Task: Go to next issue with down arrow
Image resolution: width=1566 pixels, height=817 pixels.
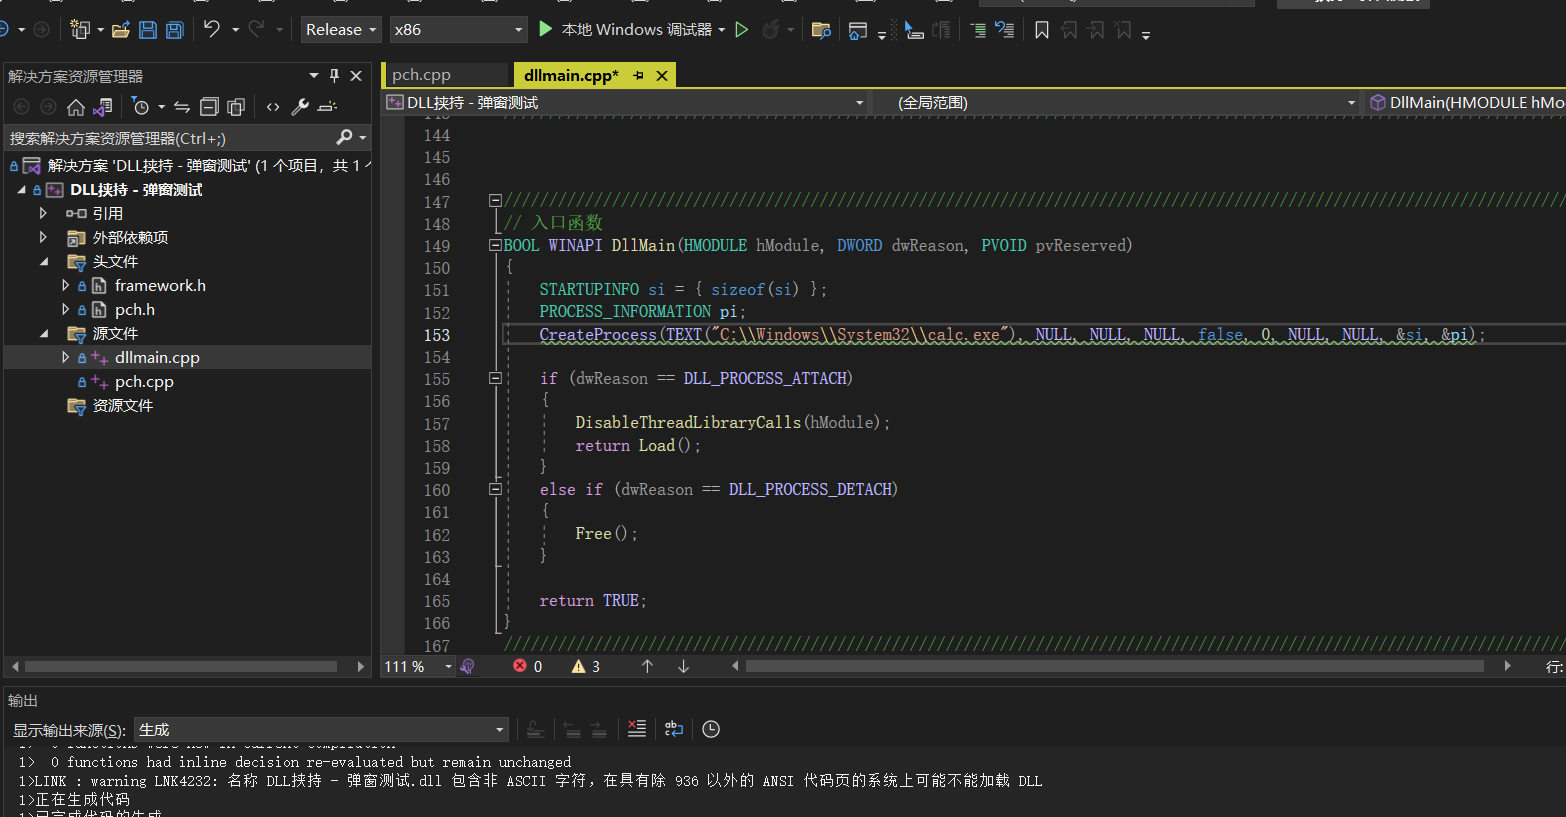Action: pyautogui.click(x=684, y=666)
